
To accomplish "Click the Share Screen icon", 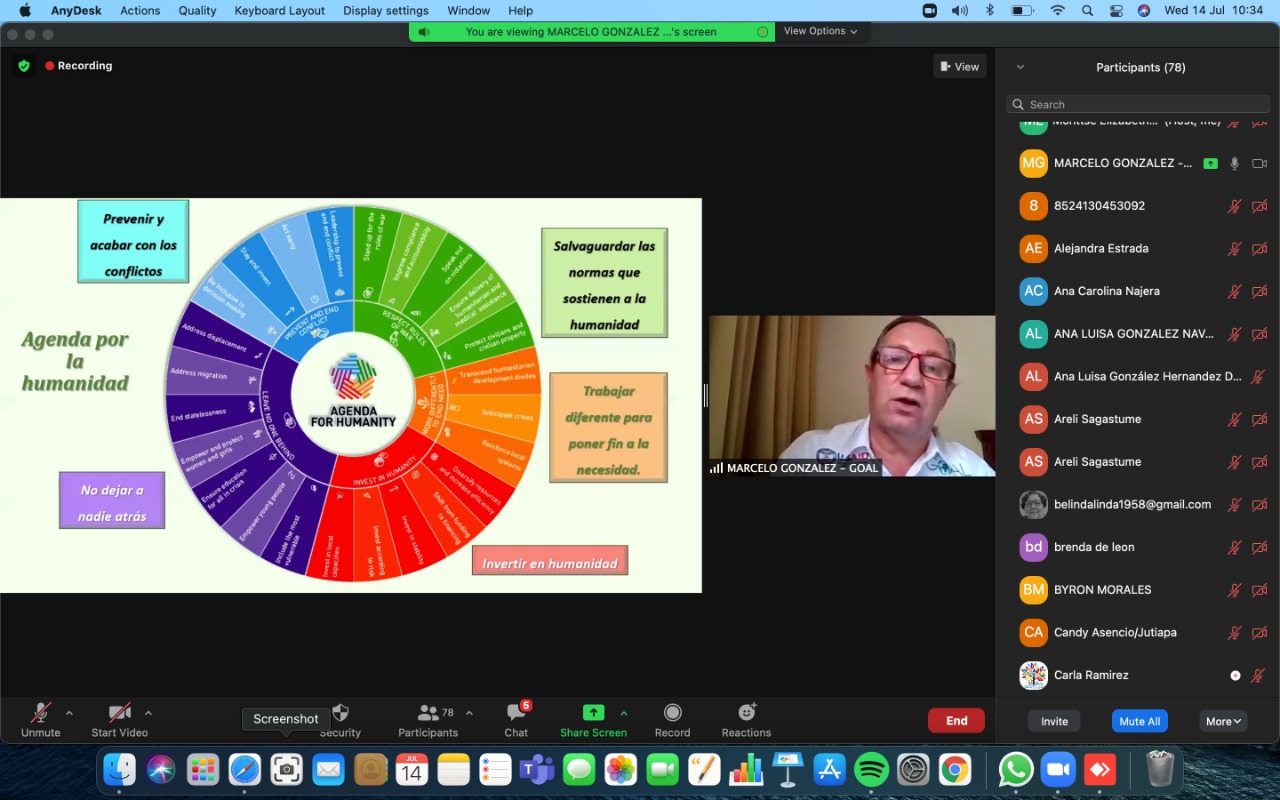I will 593,713.
